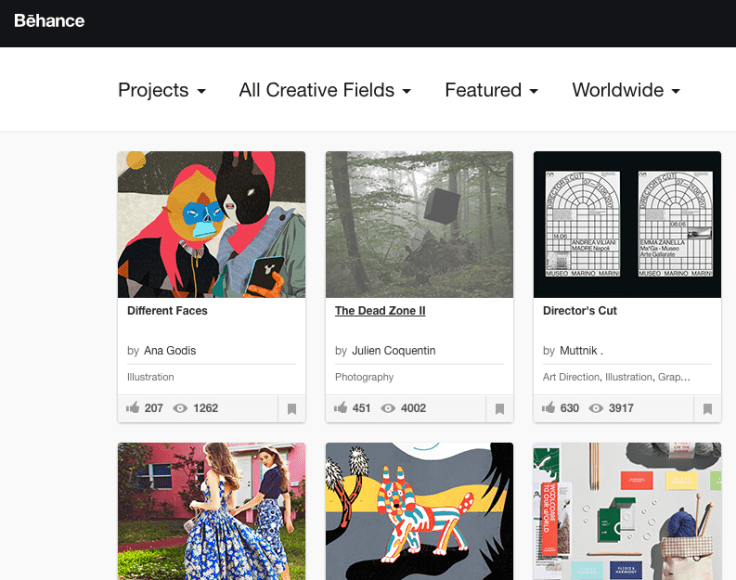Viewport: 736px width, 580px height.
Task: Open the Director's Cut poster thumbnail
Action: [x=627, y=224]
